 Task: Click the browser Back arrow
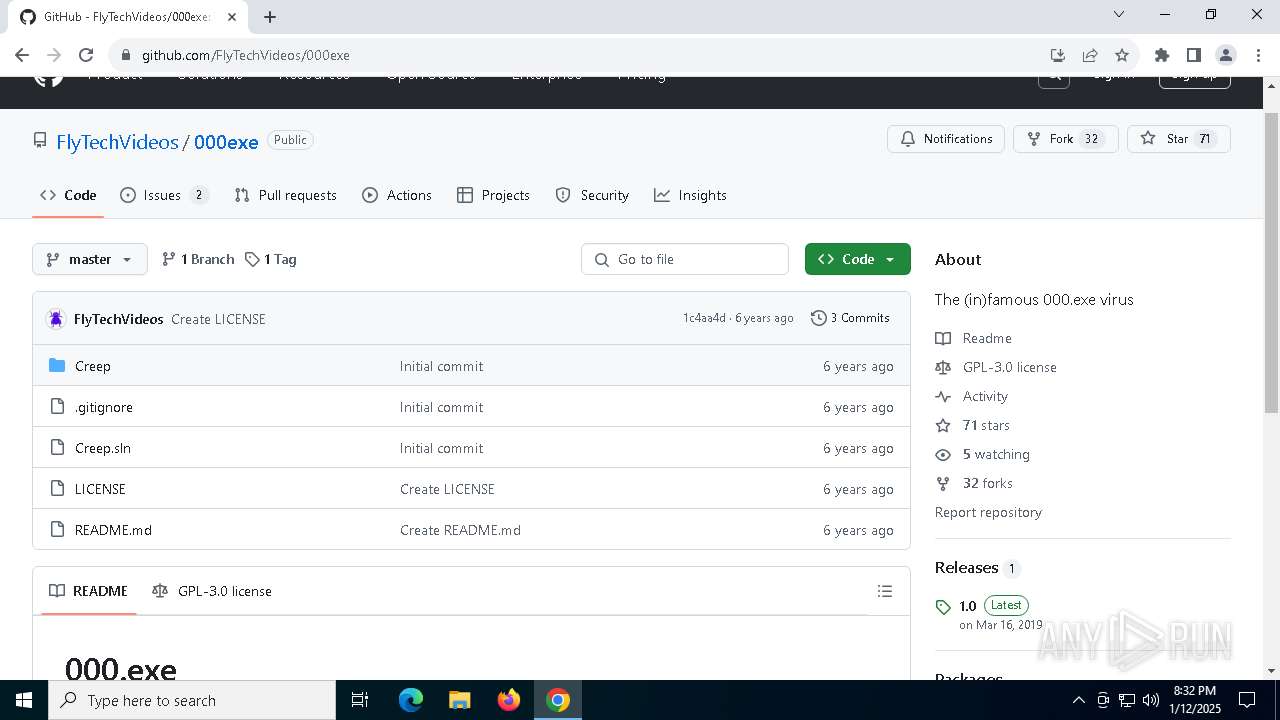[22, 55]
